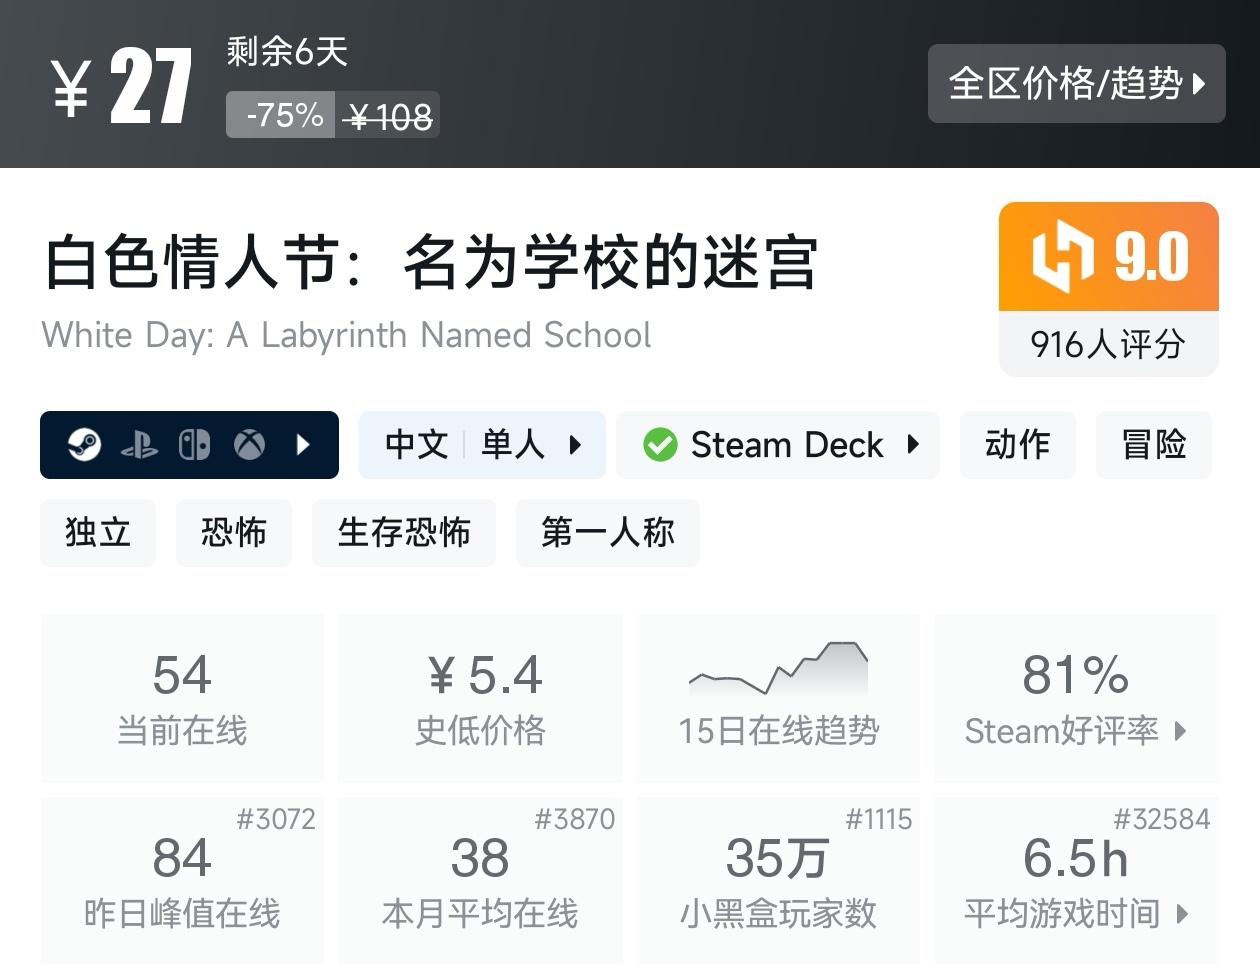
Task: Expand the platform list with the arrow
Action: pyautogui.click(x=303, y=444)
